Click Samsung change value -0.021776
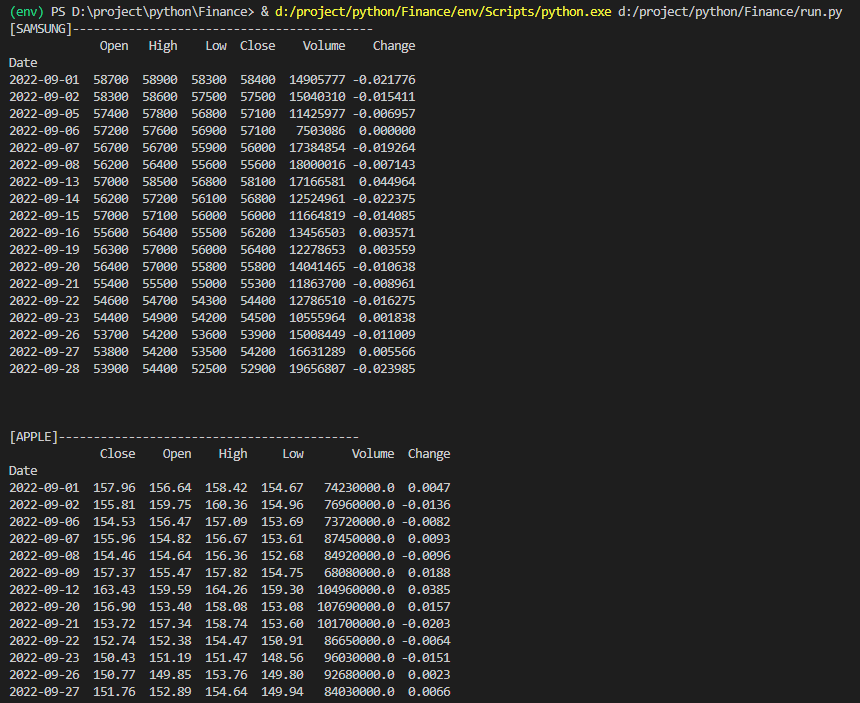 (384, 80)
